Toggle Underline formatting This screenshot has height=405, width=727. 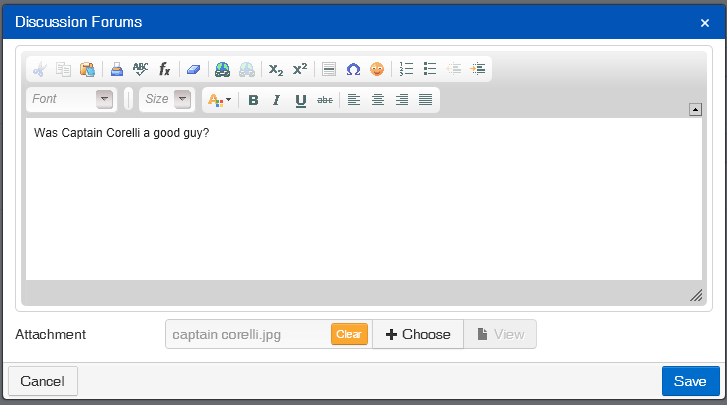coord(300,100)
